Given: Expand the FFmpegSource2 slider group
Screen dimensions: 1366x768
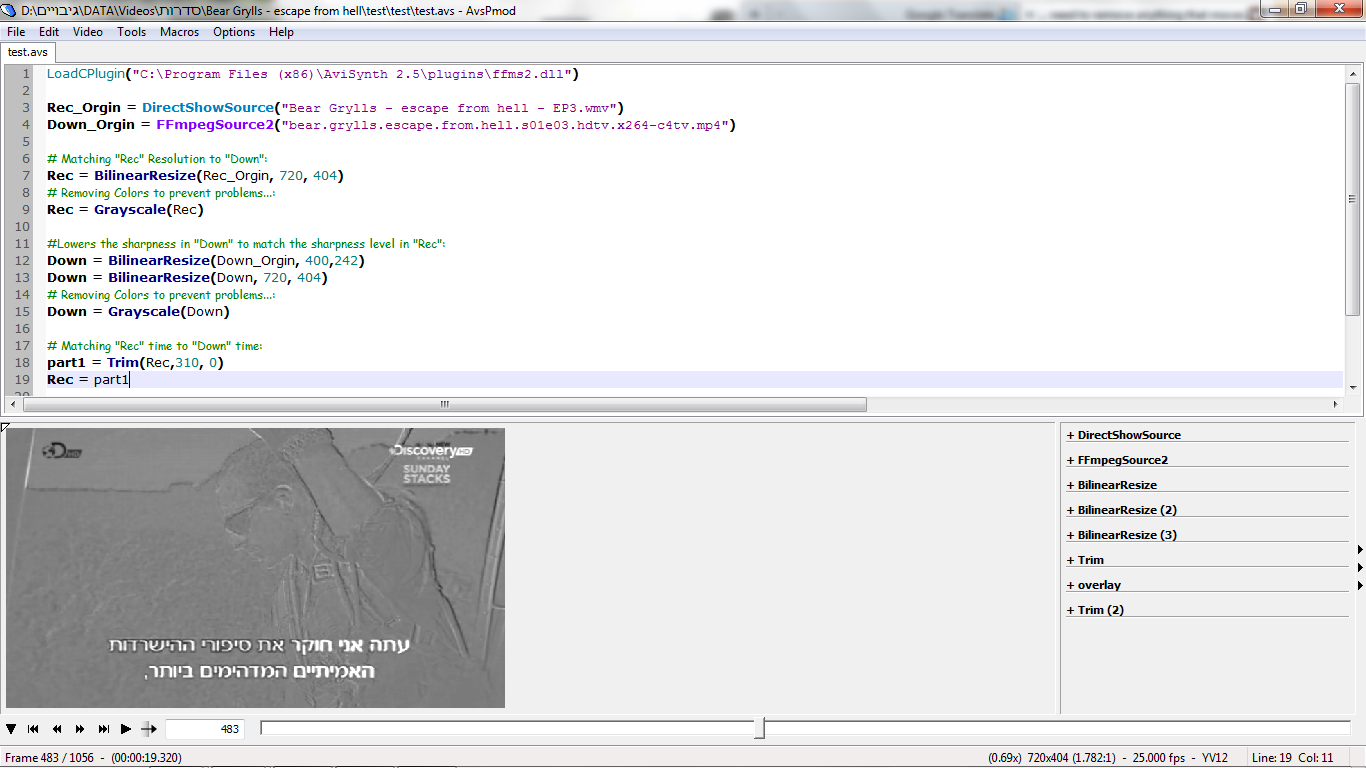Looking at the screenshot, I should click(x=1117, y=460).
